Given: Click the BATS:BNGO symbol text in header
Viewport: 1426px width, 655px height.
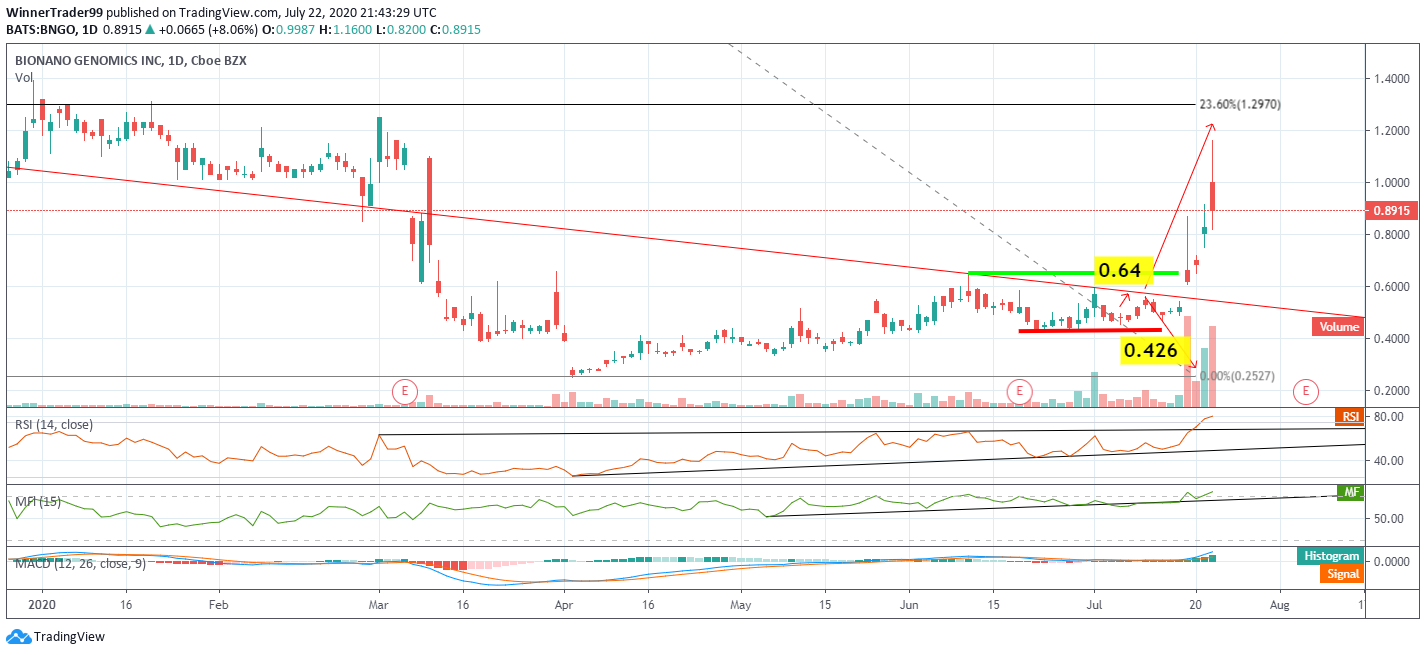Looking at the screenshot, I should click(x=40, y=30).
